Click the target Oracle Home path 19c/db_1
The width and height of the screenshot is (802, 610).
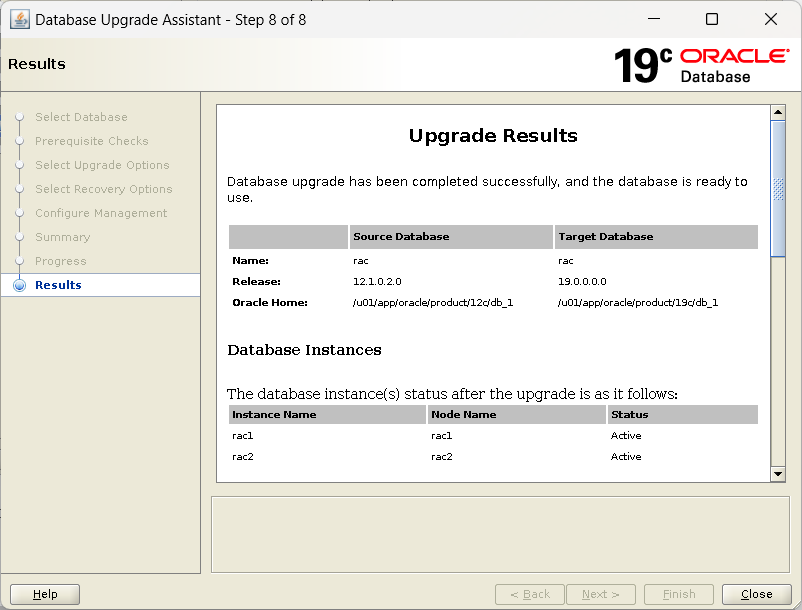tap(638, 302)
